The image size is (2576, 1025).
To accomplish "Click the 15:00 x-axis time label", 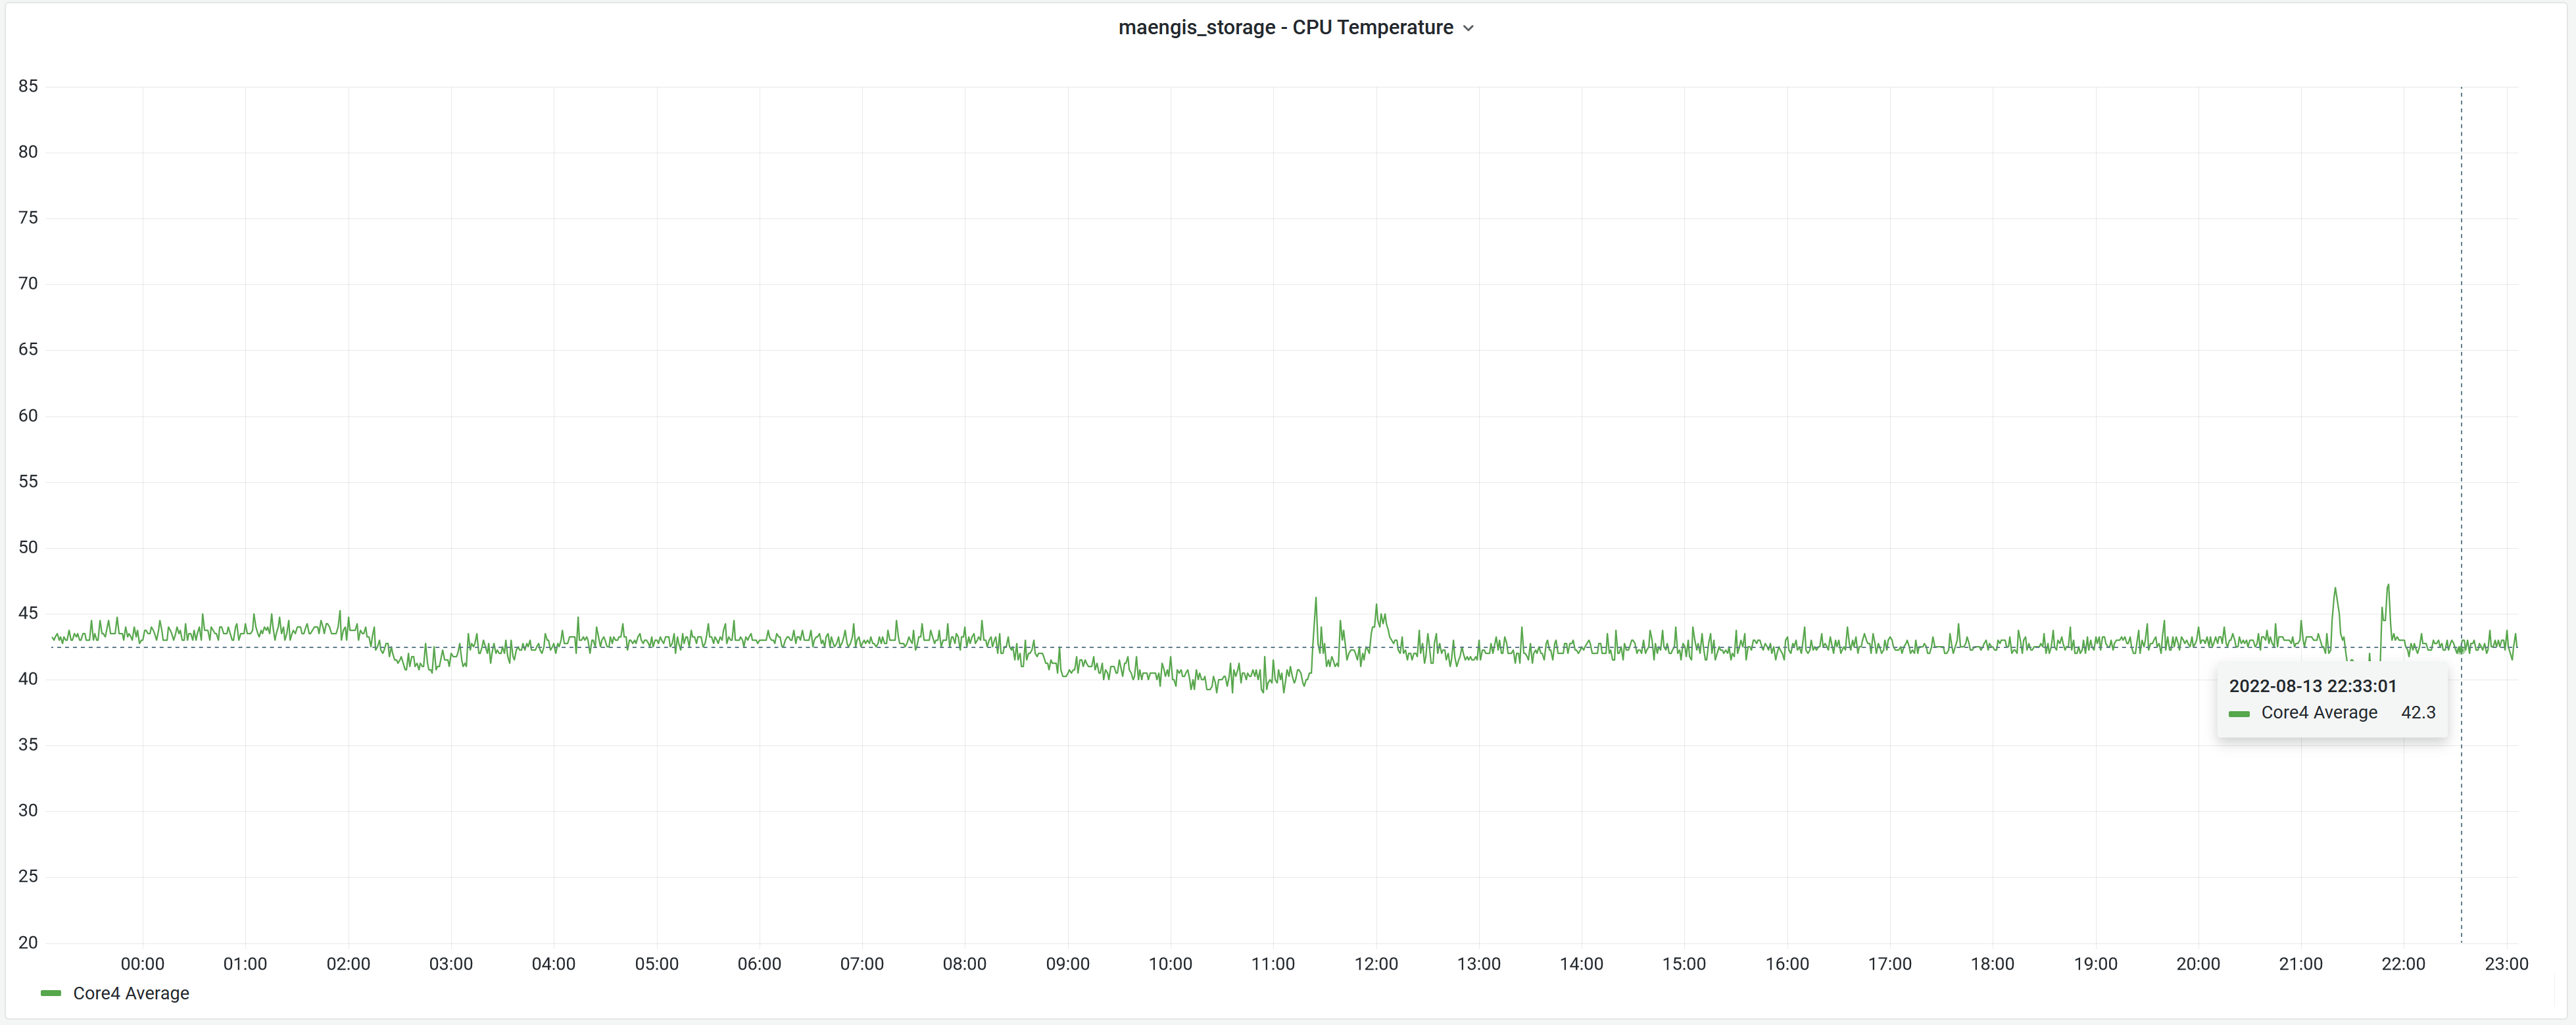I will click(x=1684, y=964).
